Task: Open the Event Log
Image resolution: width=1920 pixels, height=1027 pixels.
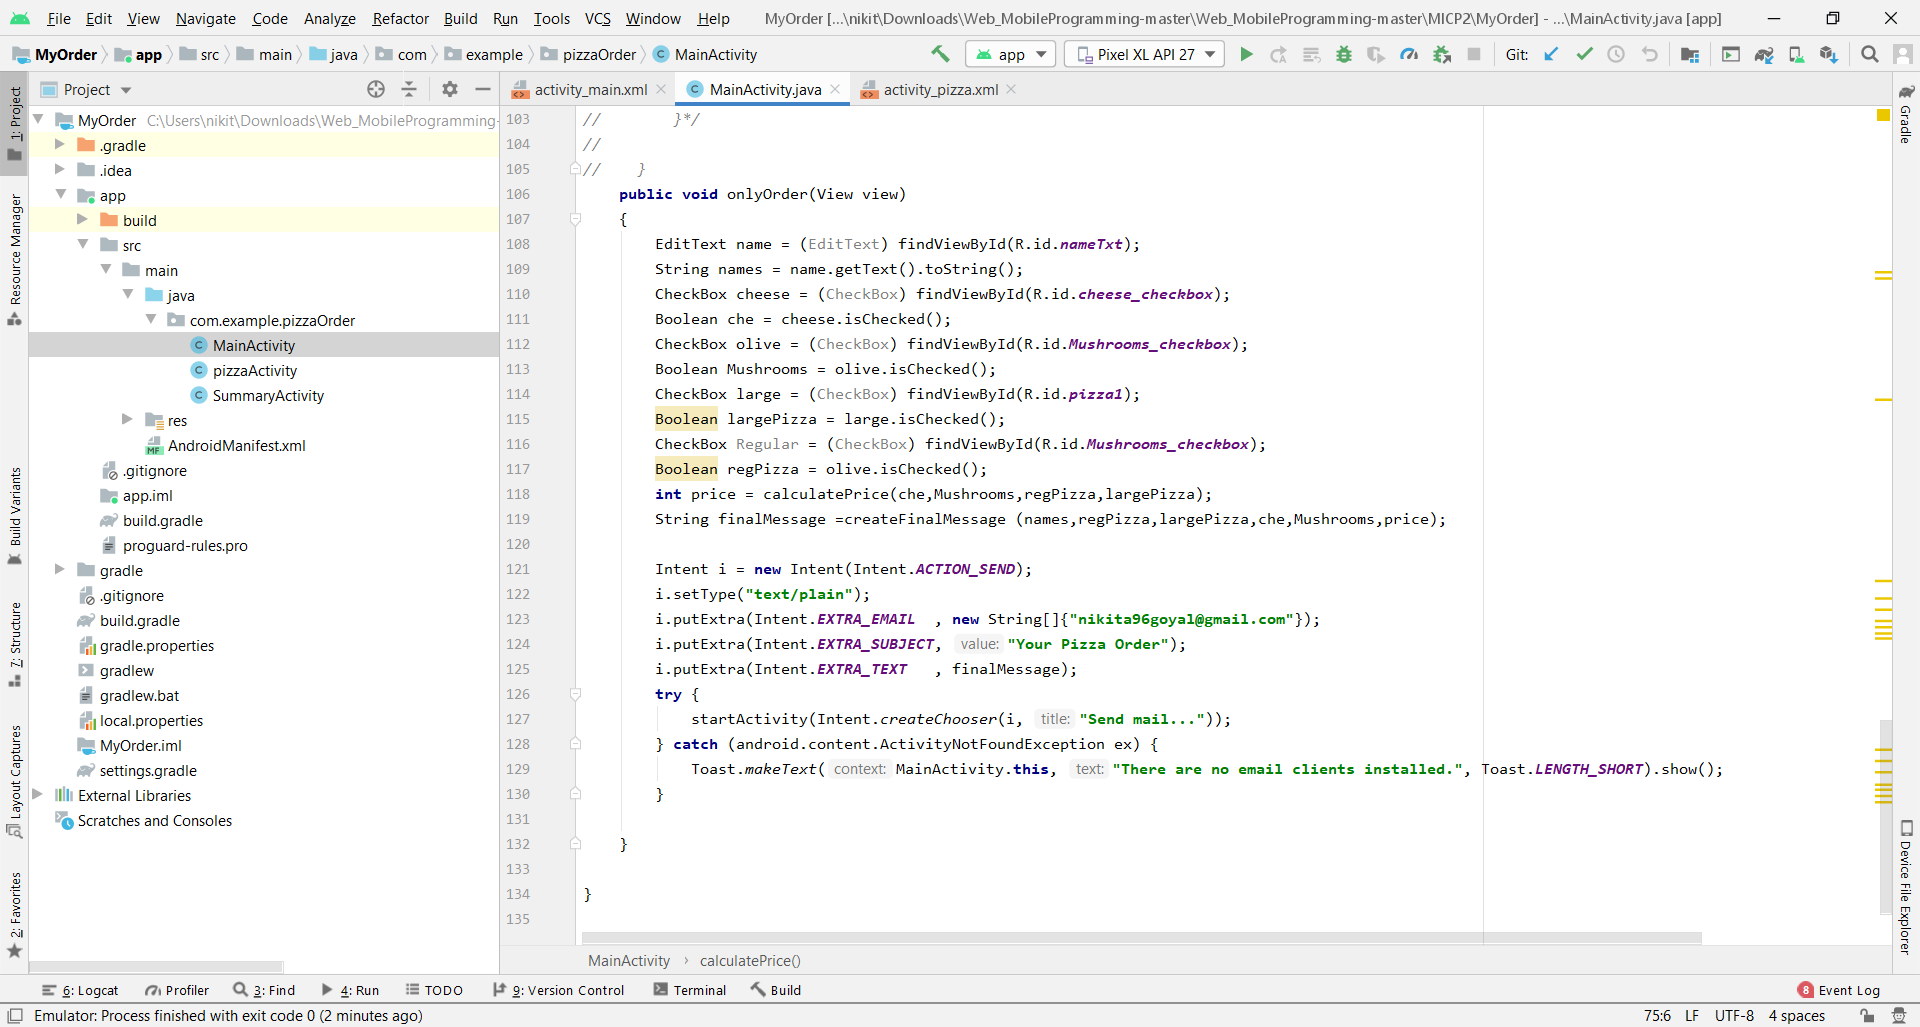Action: click(x=1839, y=990)
